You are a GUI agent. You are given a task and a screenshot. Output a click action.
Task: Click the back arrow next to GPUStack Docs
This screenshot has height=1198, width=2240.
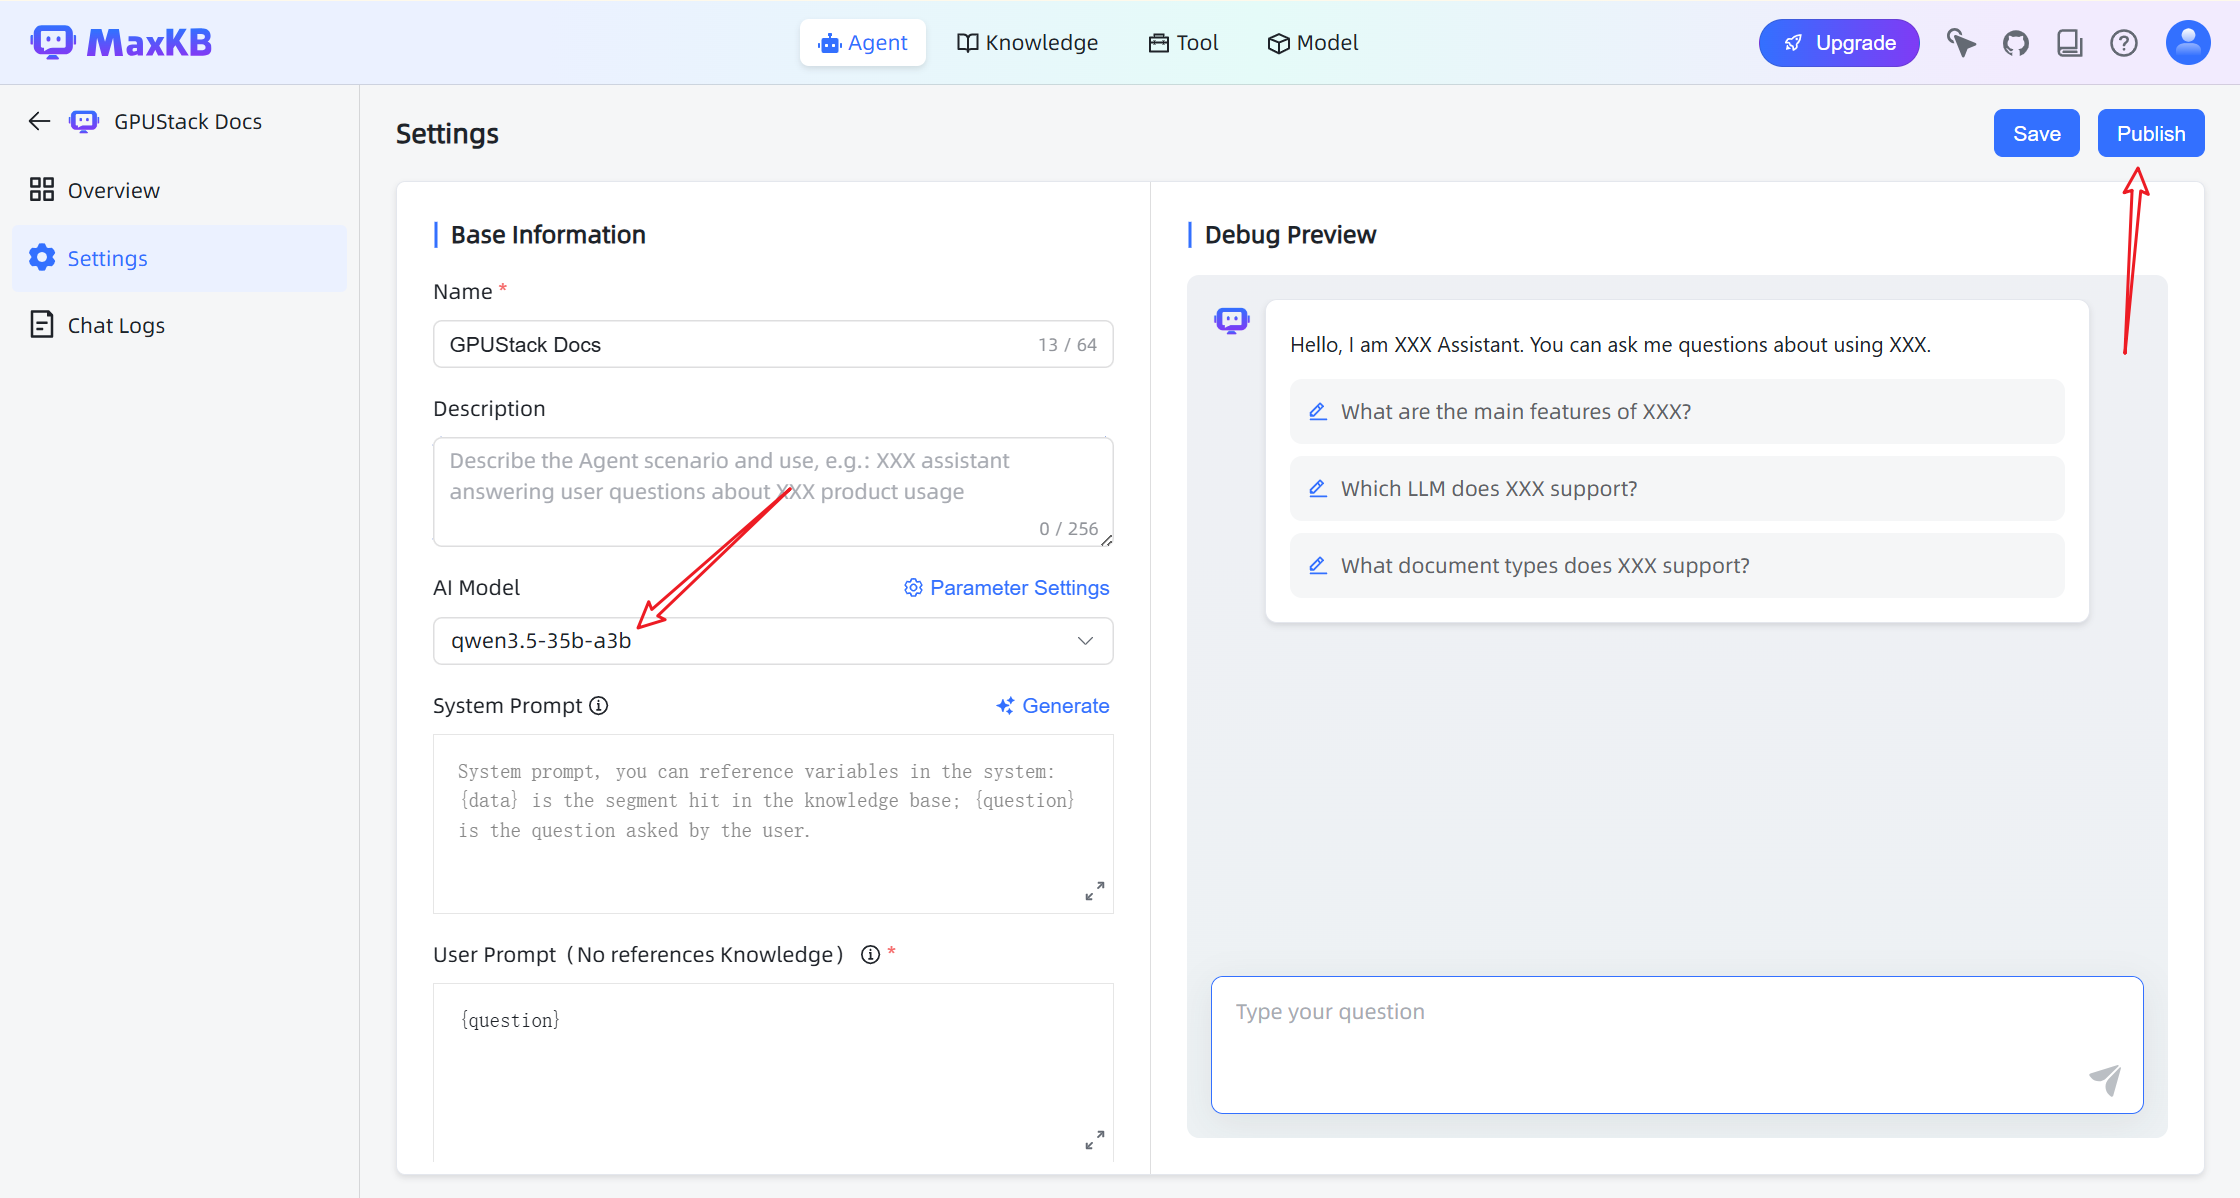(39, 121)
